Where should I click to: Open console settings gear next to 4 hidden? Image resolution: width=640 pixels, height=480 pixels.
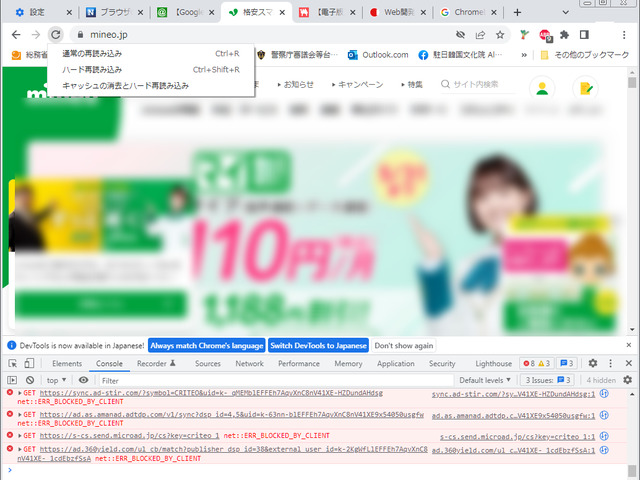pyautogui.click(x=628, y=380)
